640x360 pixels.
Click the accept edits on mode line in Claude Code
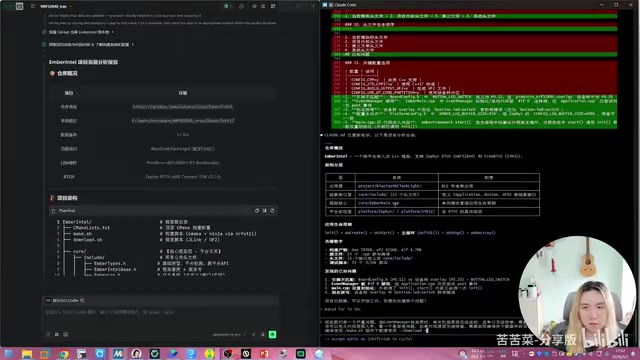coord(369,339)
